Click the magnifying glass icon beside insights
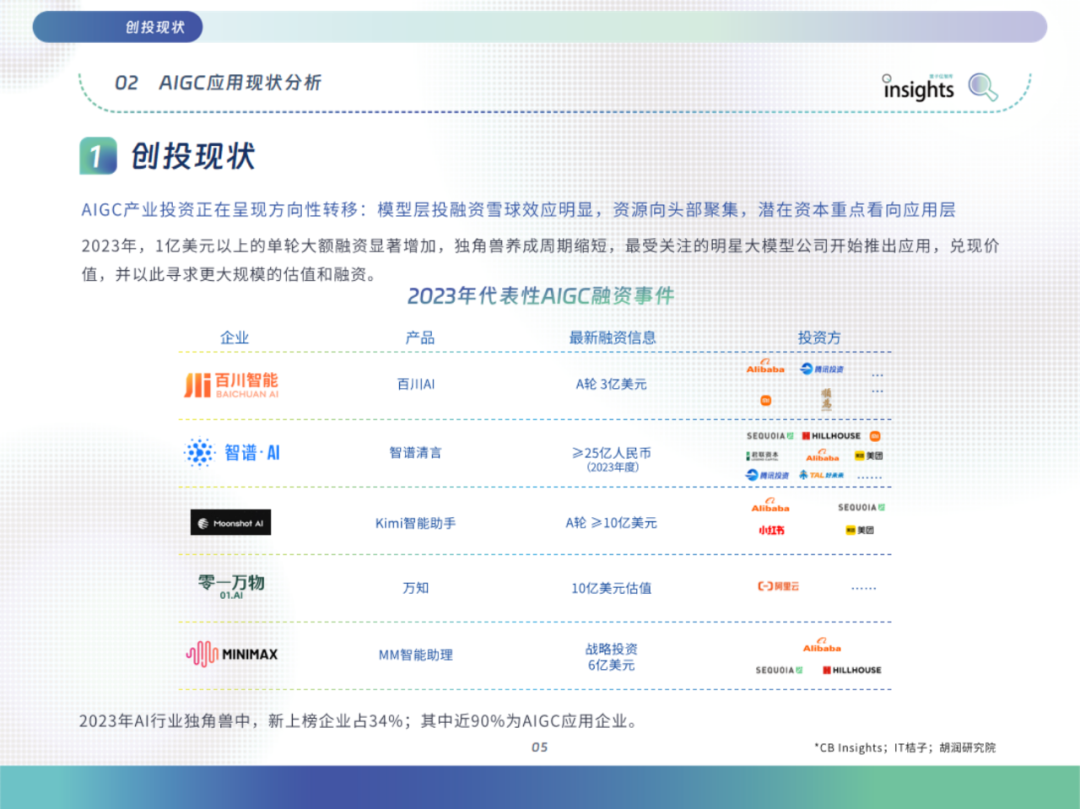1080x809 pixels. (x=983, y=87)
